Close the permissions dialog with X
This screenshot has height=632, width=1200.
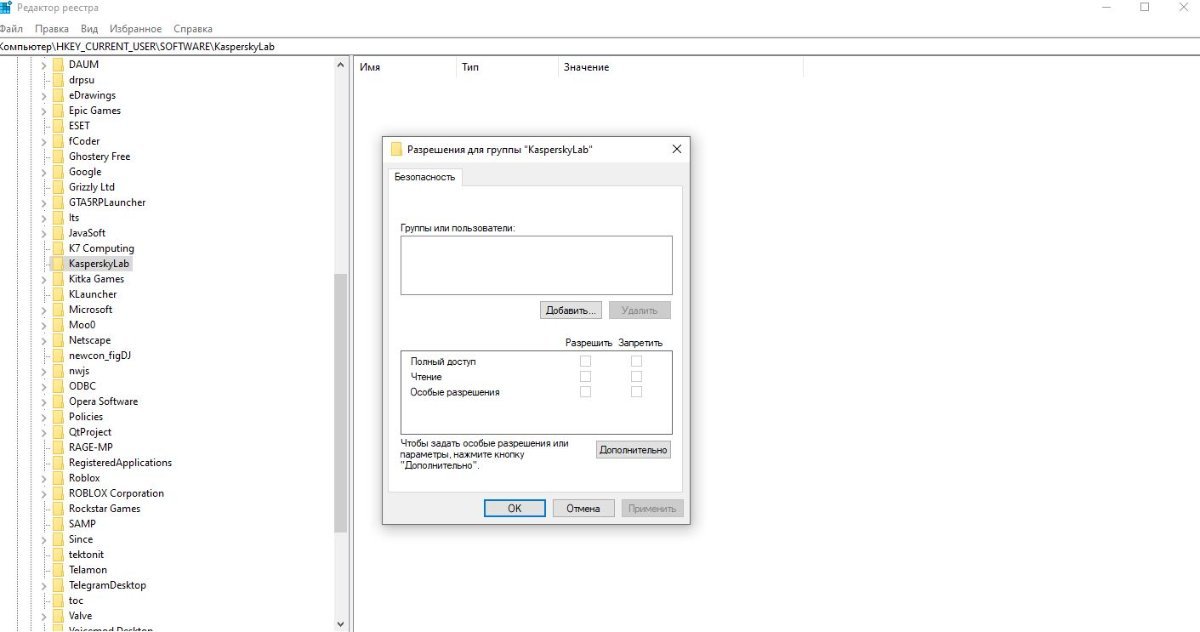click(x=677, y=149)
